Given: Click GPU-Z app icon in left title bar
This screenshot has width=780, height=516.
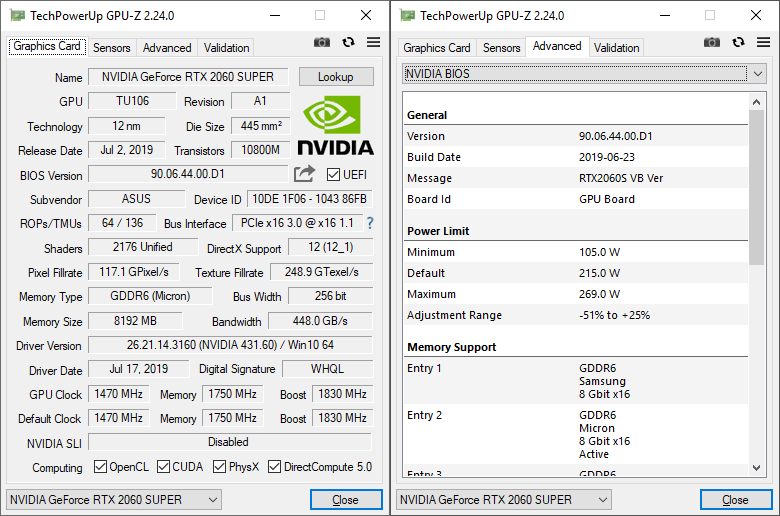Looking at the screenshot, I should [x=17, y=15].
